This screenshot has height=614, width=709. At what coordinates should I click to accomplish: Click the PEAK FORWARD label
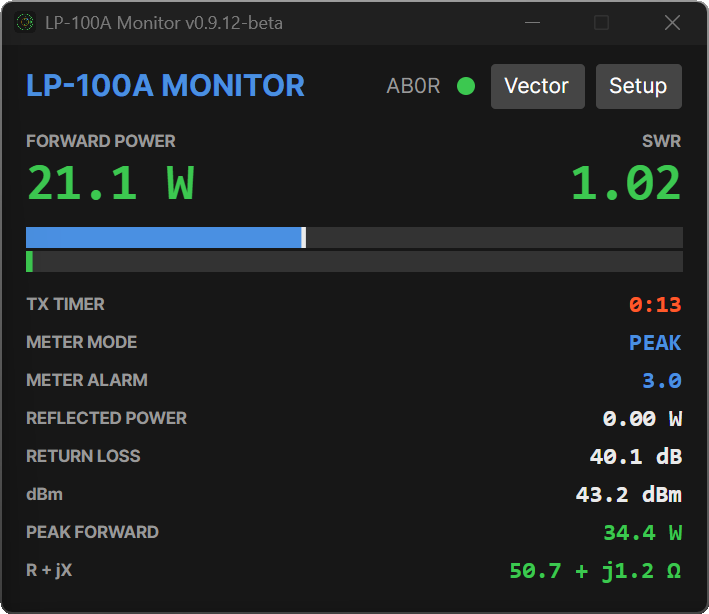(x=93, y=532)
